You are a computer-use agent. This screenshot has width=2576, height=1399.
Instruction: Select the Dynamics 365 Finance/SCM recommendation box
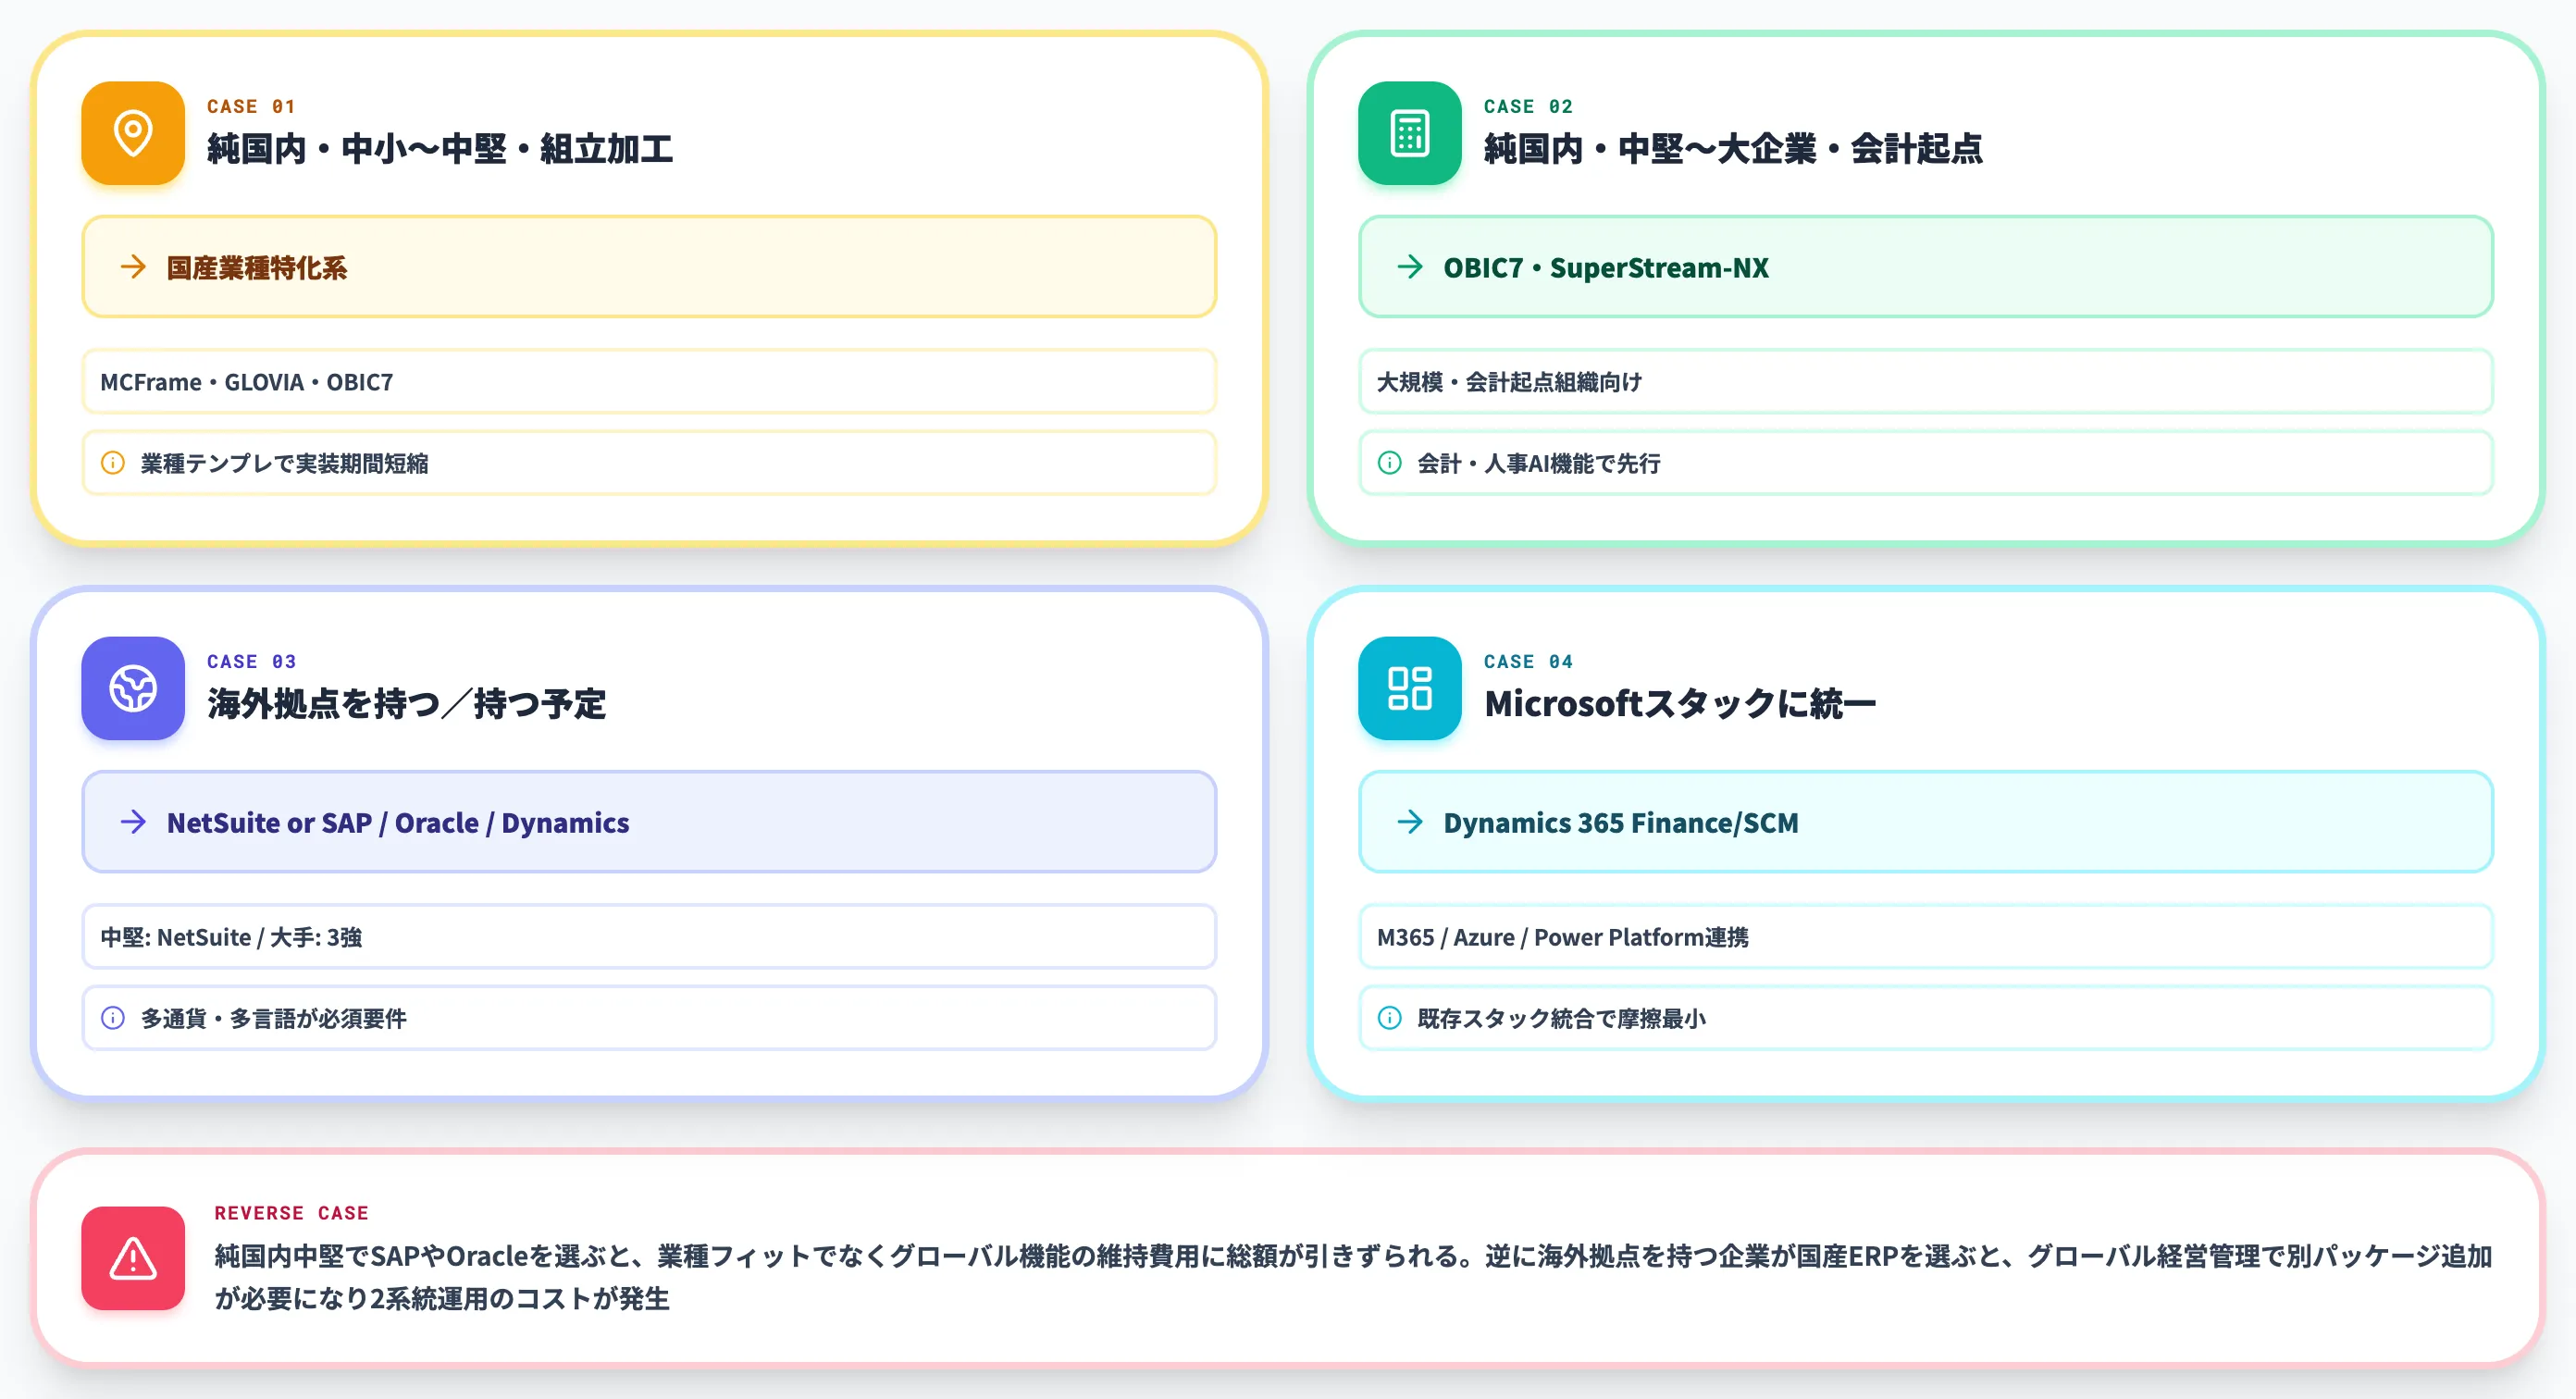pyautogui.click(x=1925, y=822)
